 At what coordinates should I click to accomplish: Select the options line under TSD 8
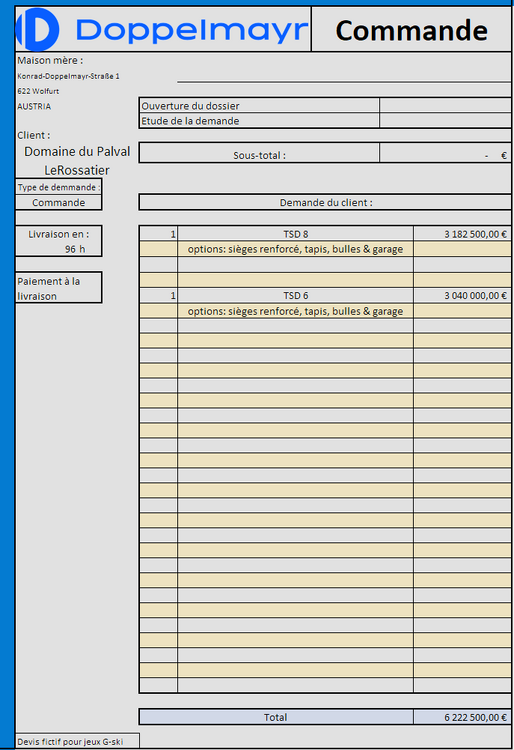[295, 249]
